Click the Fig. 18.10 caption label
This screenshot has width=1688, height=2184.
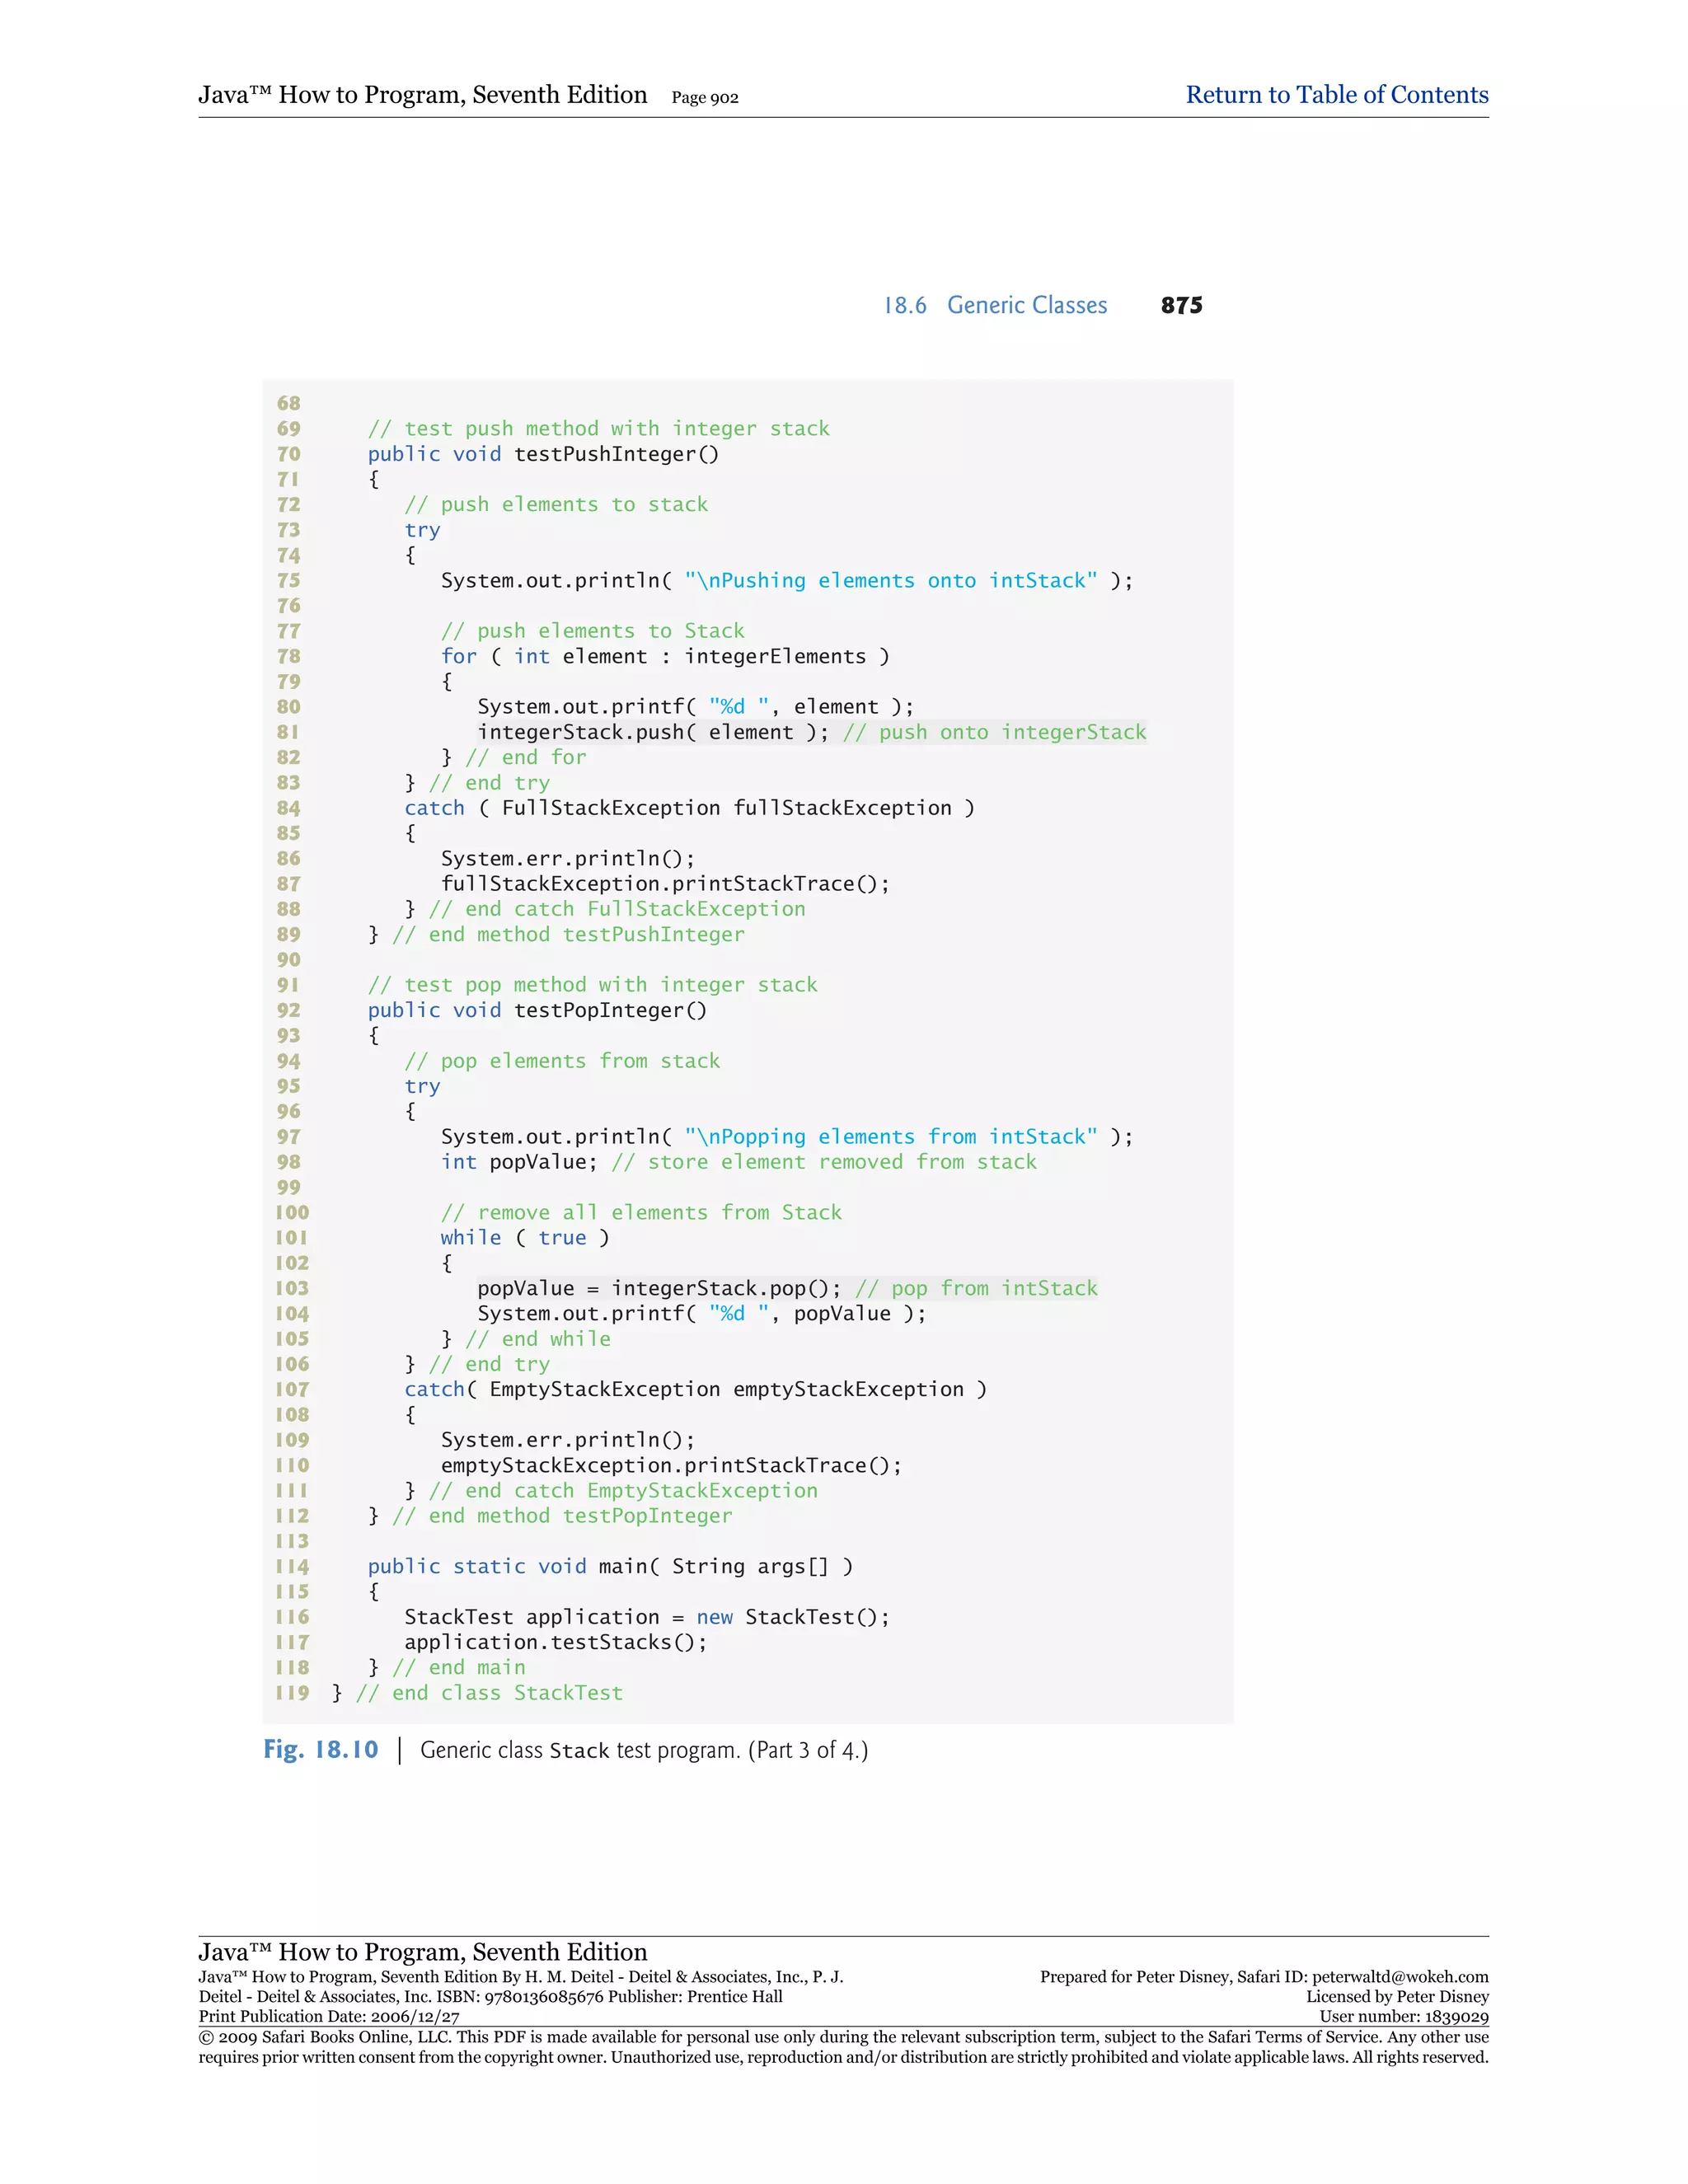click(320, 1749)
